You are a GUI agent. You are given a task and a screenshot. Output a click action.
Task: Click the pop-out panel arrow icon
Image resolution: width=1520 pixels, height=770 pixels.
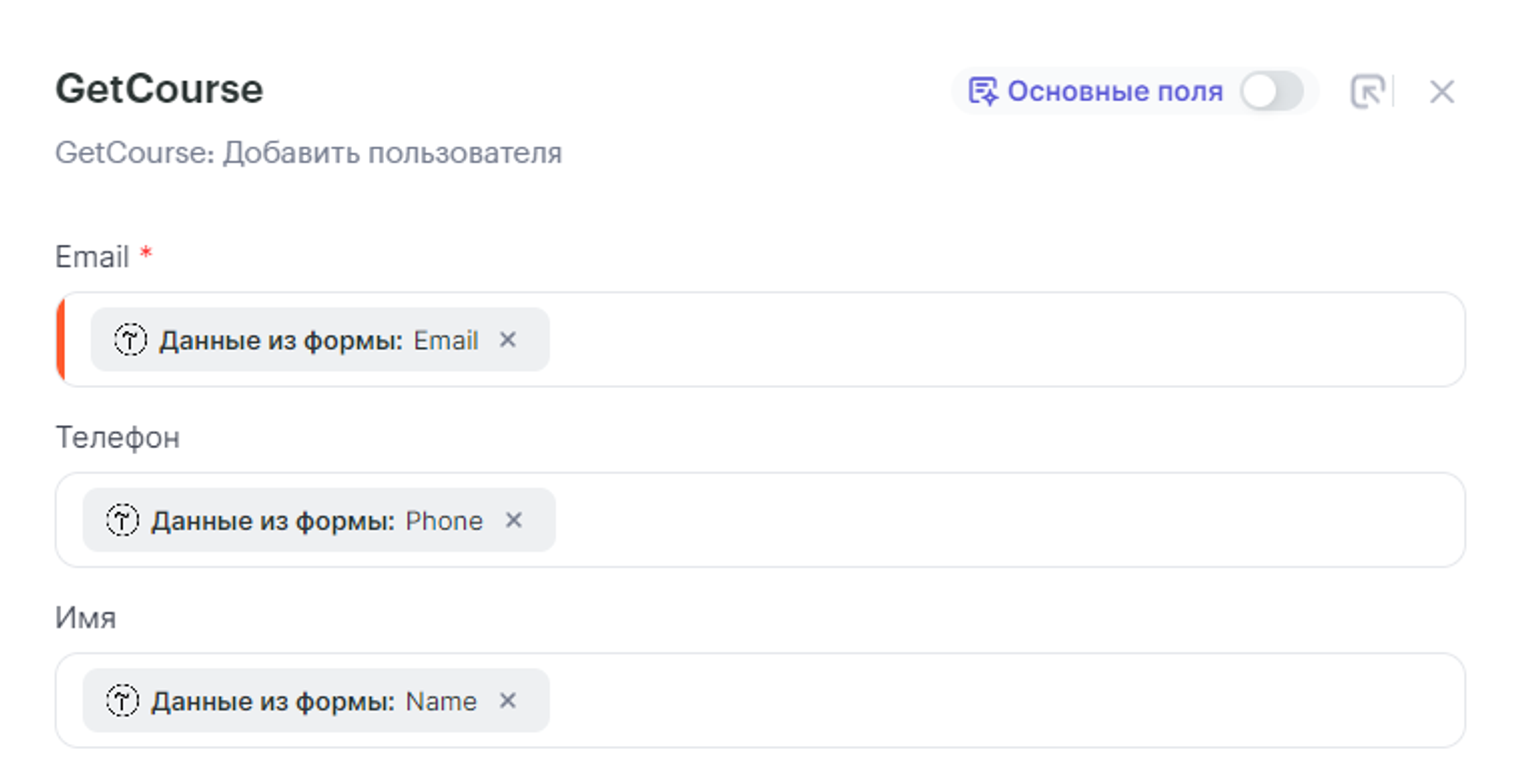(1367, 92)
